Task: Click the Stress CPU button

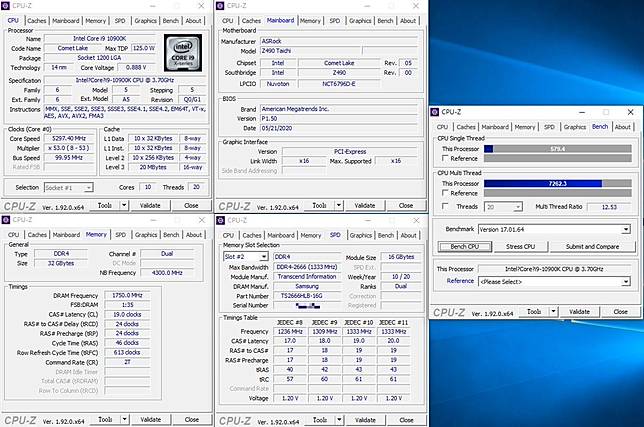Action: tap(520, 247)
